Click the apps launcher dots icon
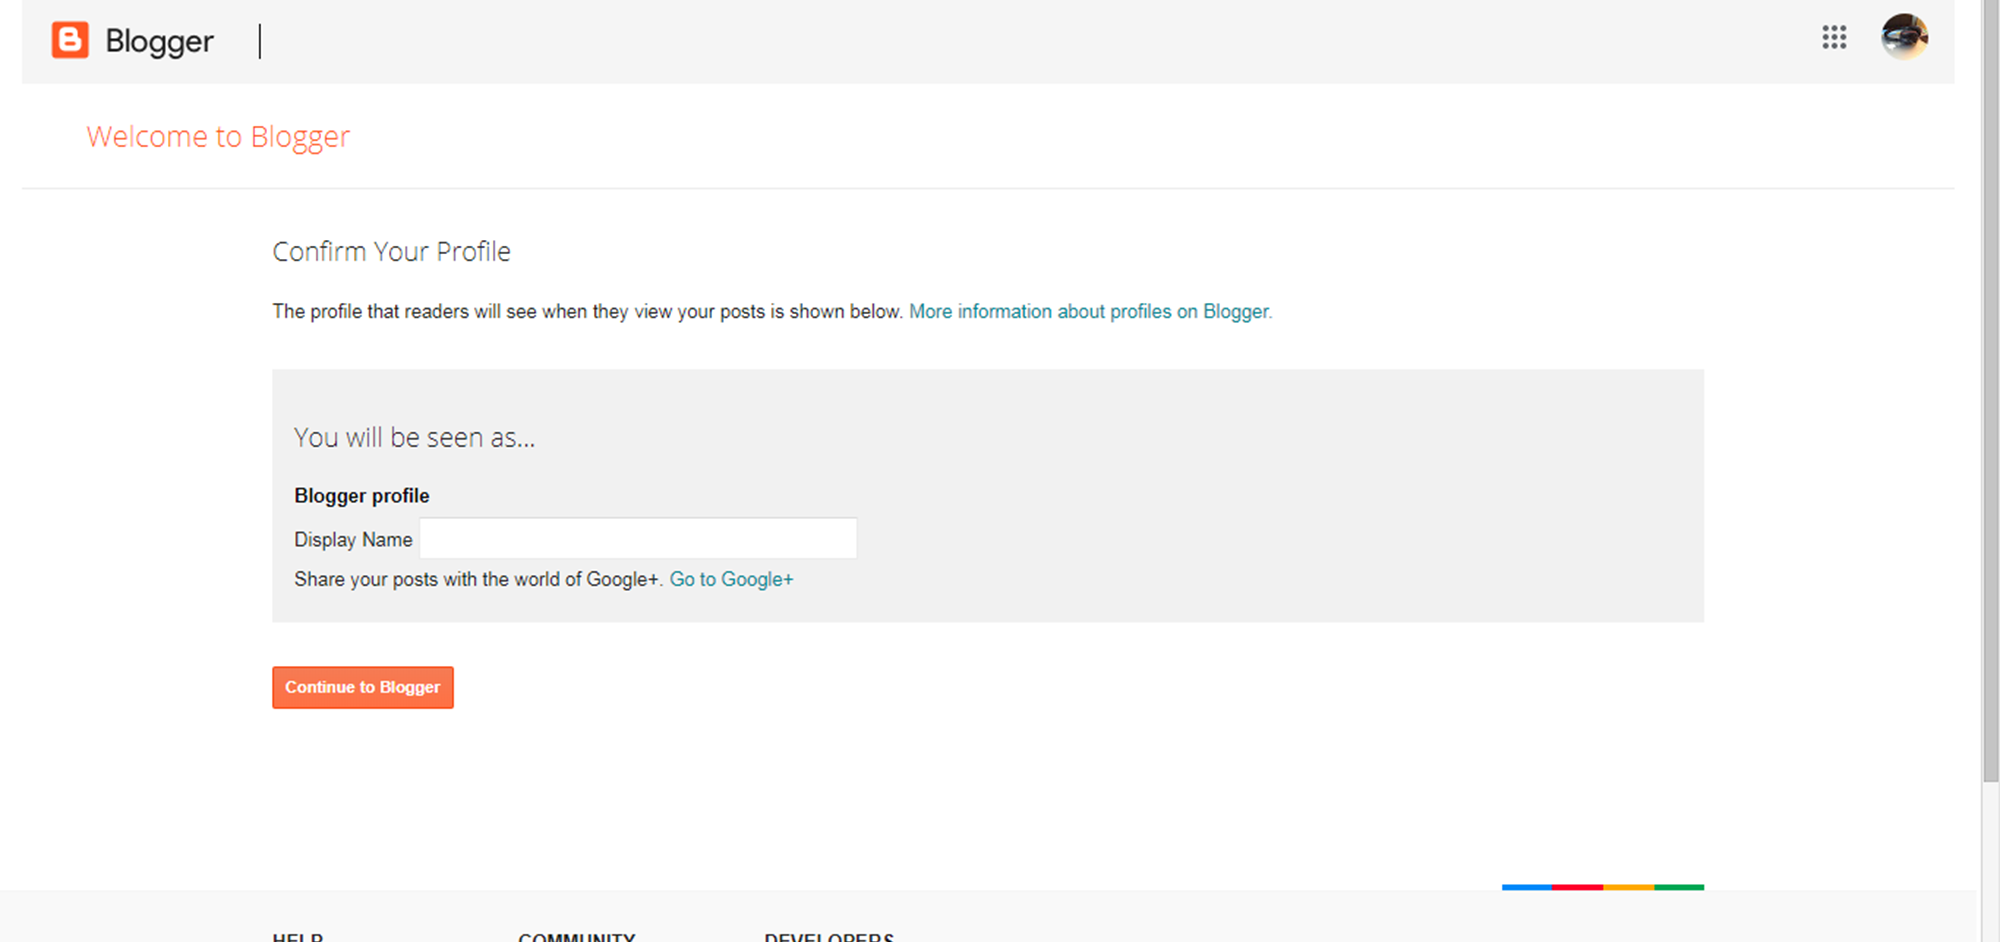Screen dimensions: 2000x942 [1834, 38]
